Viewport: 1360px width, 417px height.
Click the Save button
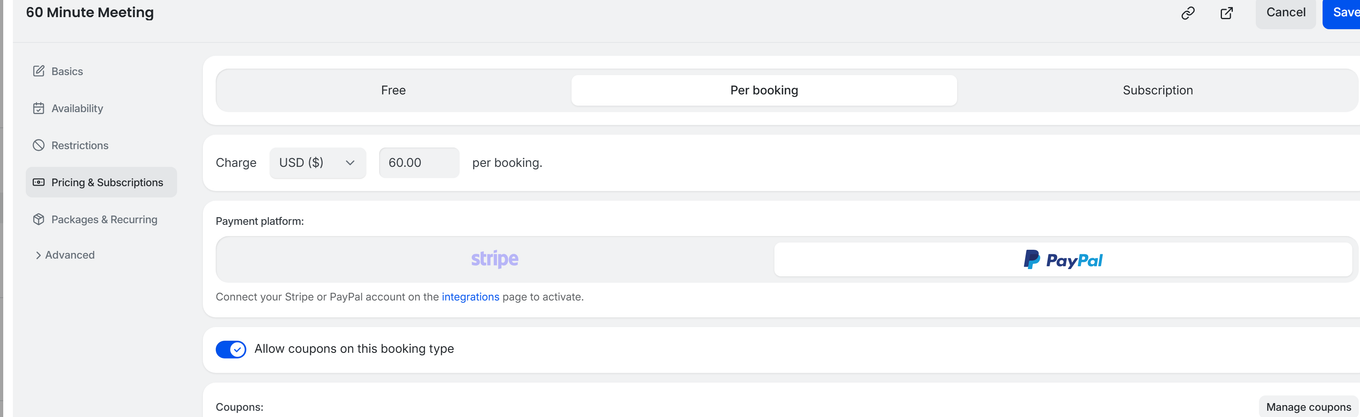1342,13
